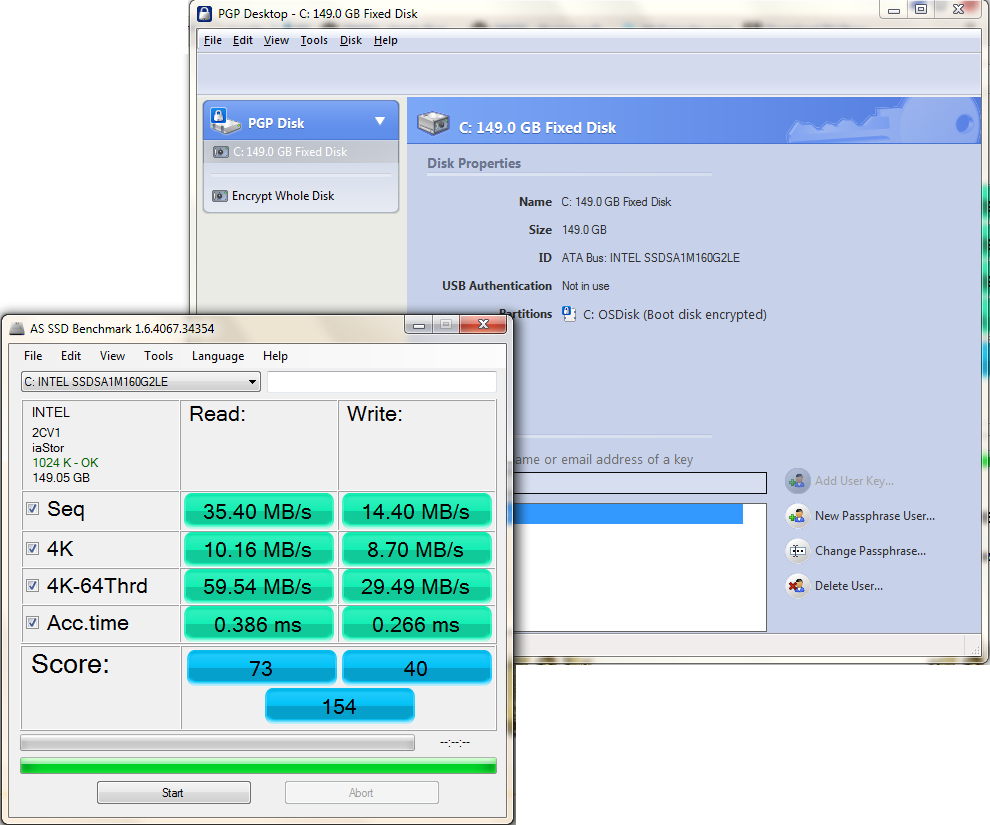The image size is (990, 825).
Task: Open the Tools menu in AS SSD Benchmark
Action: click(158, 356)
